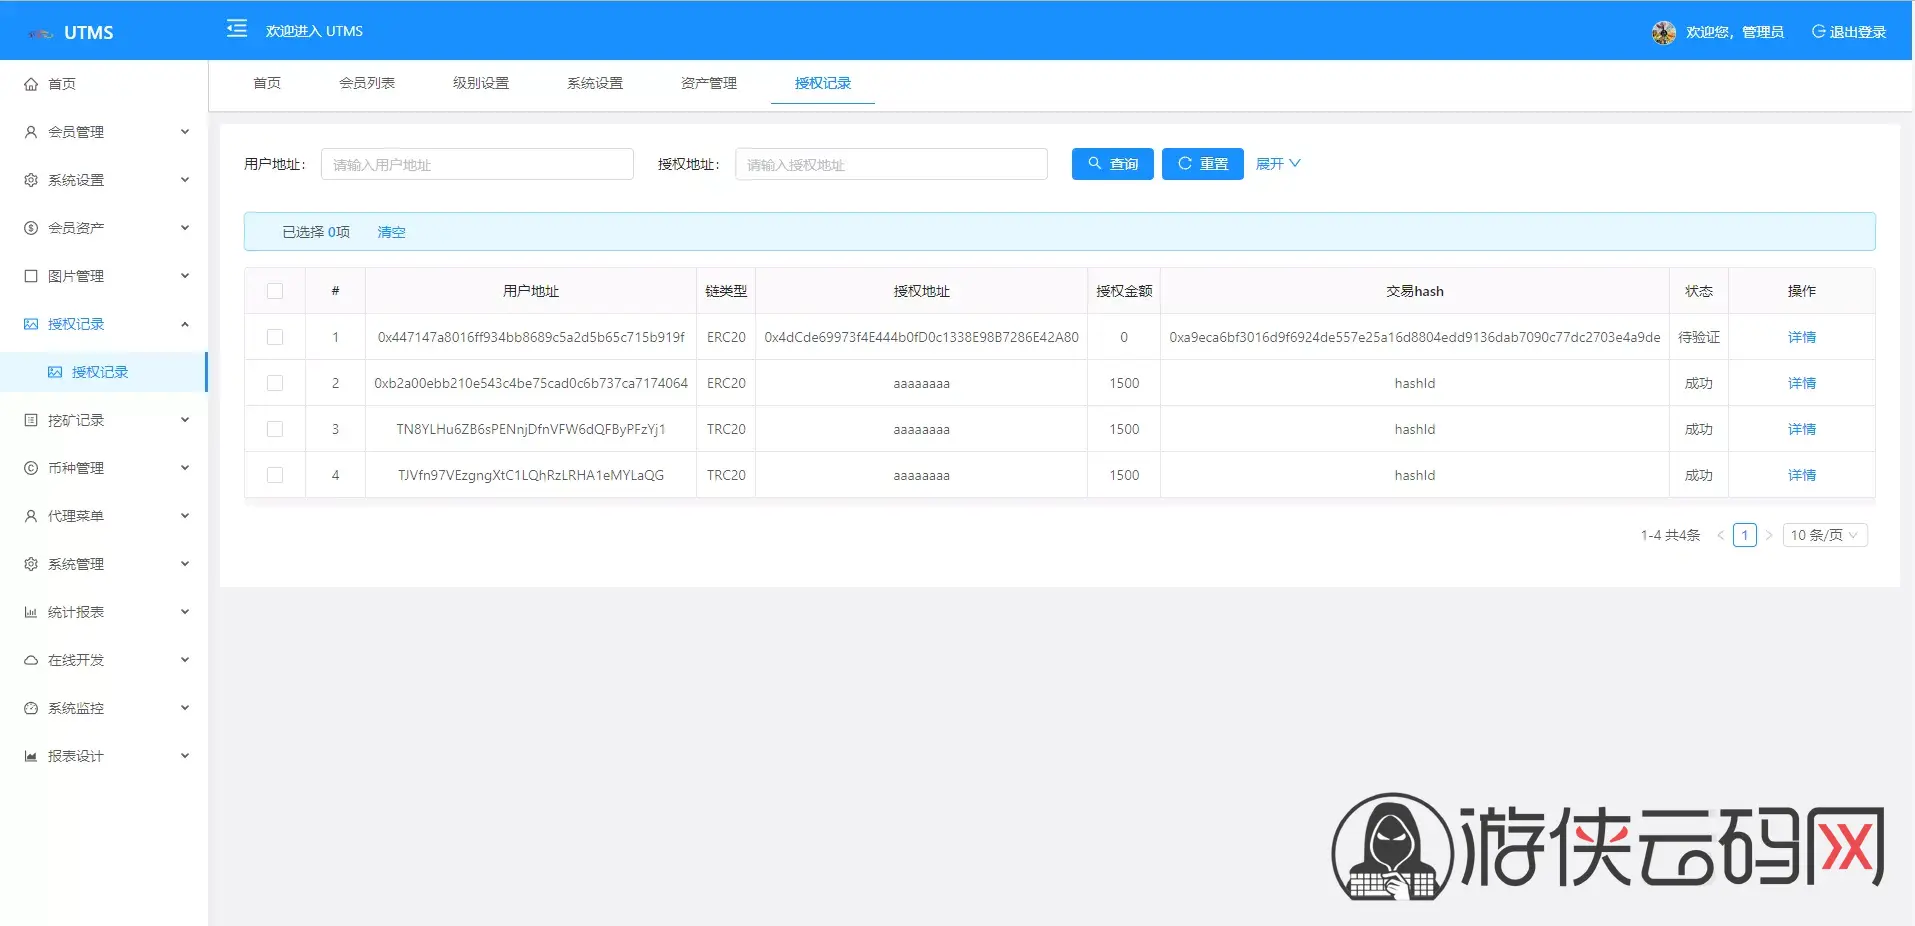Click the 退出登录 logout icon
Screen dimensions: 1915x926
[x=1819, y=32]
